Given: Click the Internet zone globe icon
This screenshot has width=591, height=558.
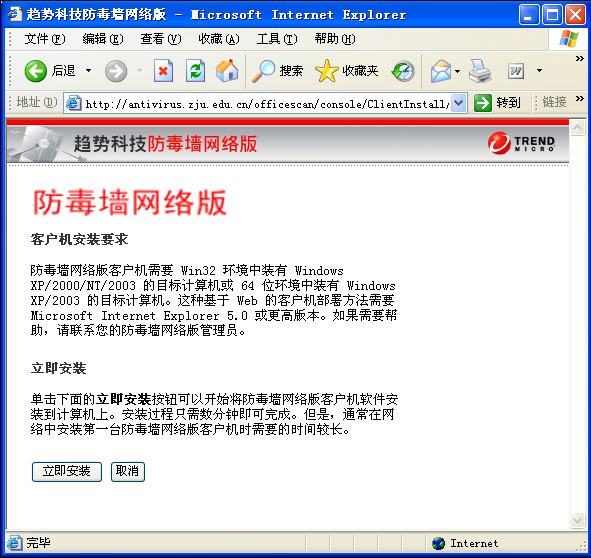Looking at the screenshot, I should 438,543.
